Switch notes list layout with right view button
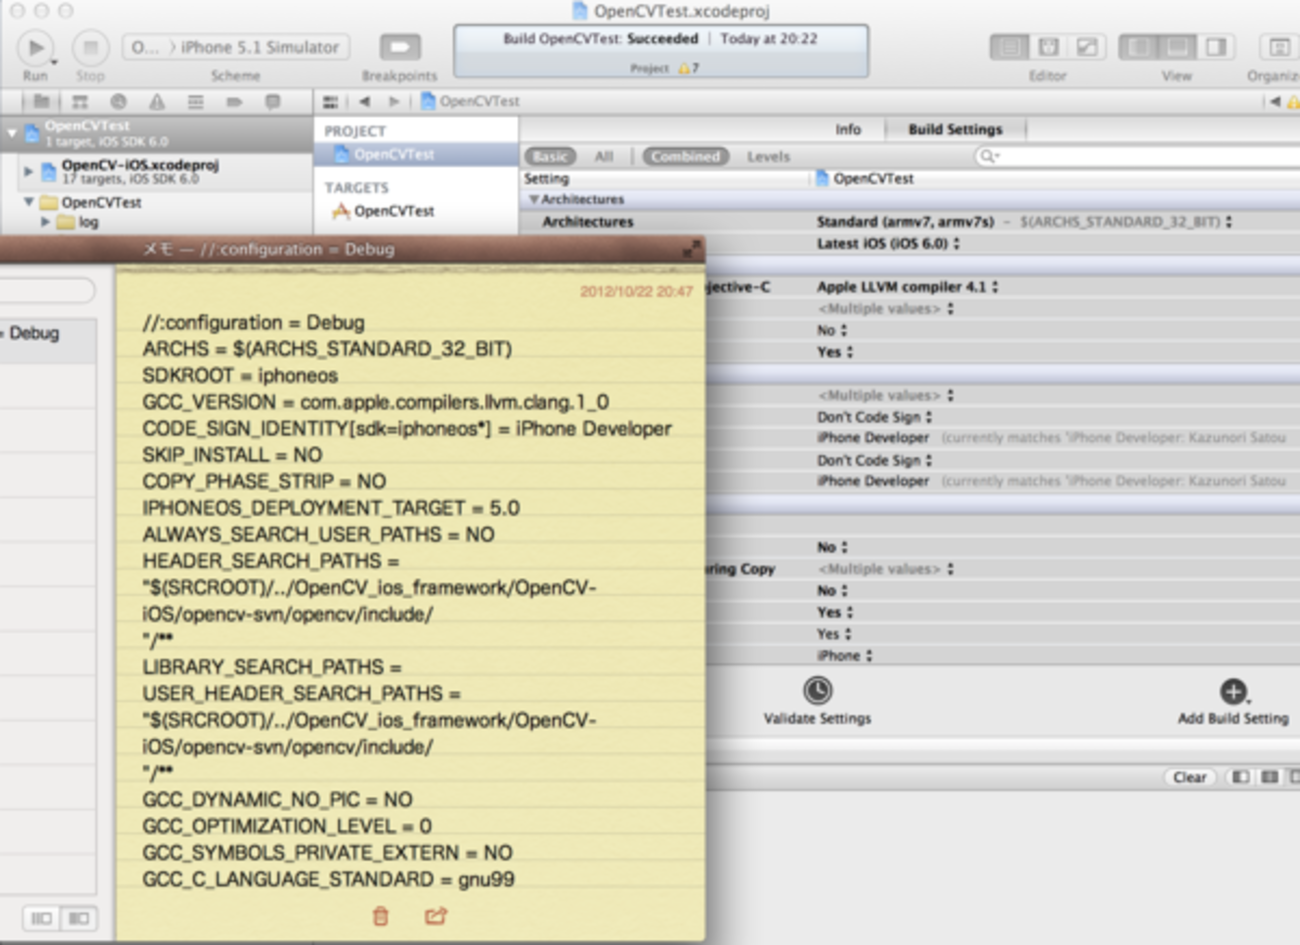This screenshot has height=945, width=1300. pos(78,918)
